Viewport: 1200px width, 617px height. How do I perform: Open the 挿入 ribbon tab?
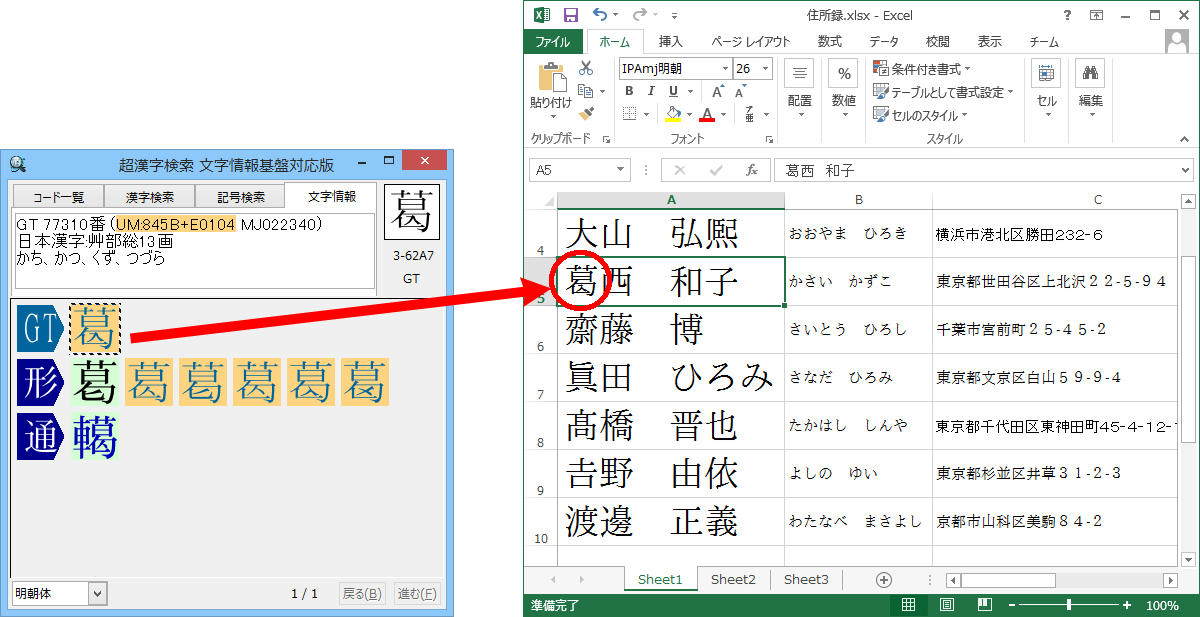670,42
